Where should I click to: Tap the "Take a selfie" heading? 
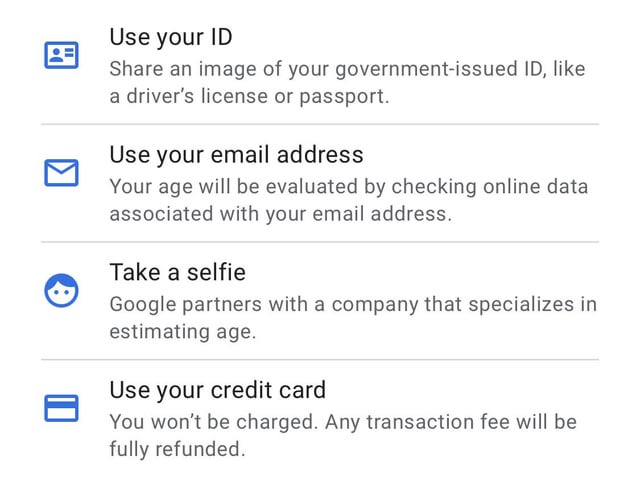(177, 272)
